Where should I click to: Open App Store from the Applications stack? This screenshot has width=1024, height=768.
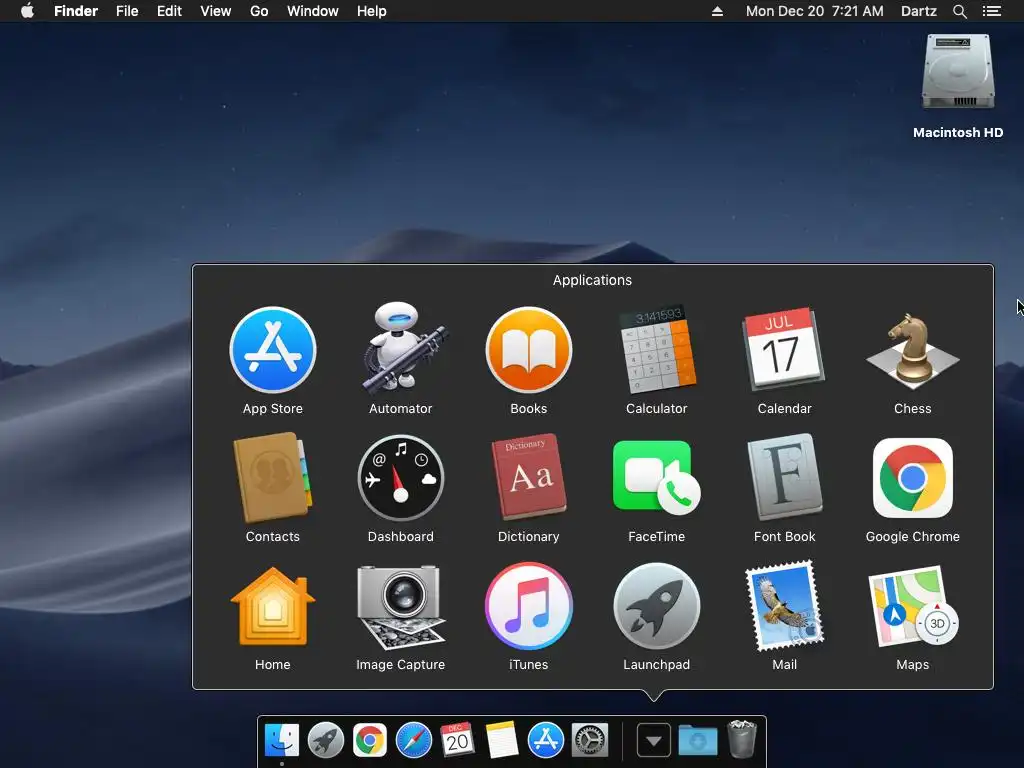point(273,350)
